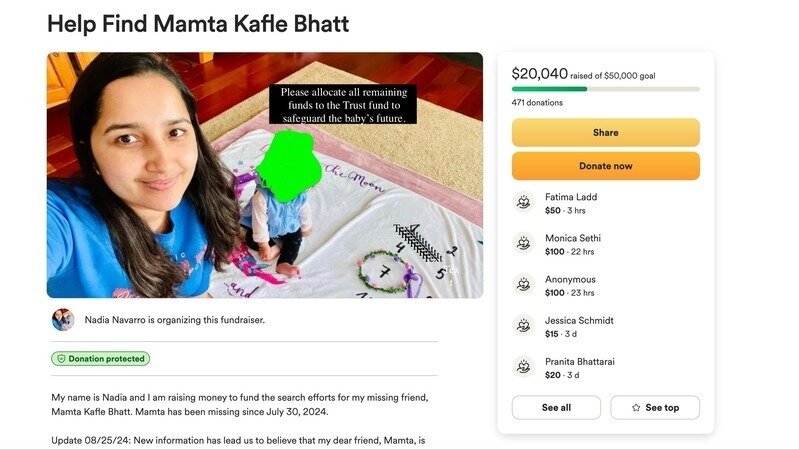
Task: Click Pranita Bhattarai's donor avatar icon
Action: [523, 366]
